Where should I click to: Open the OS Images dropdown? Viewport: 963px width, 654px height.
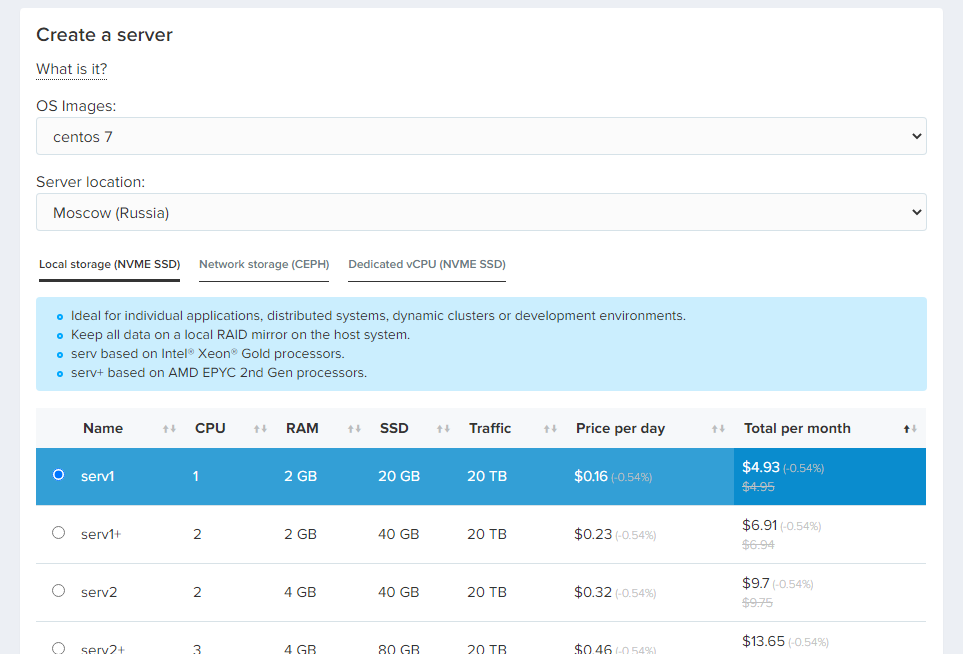[481, 136]
